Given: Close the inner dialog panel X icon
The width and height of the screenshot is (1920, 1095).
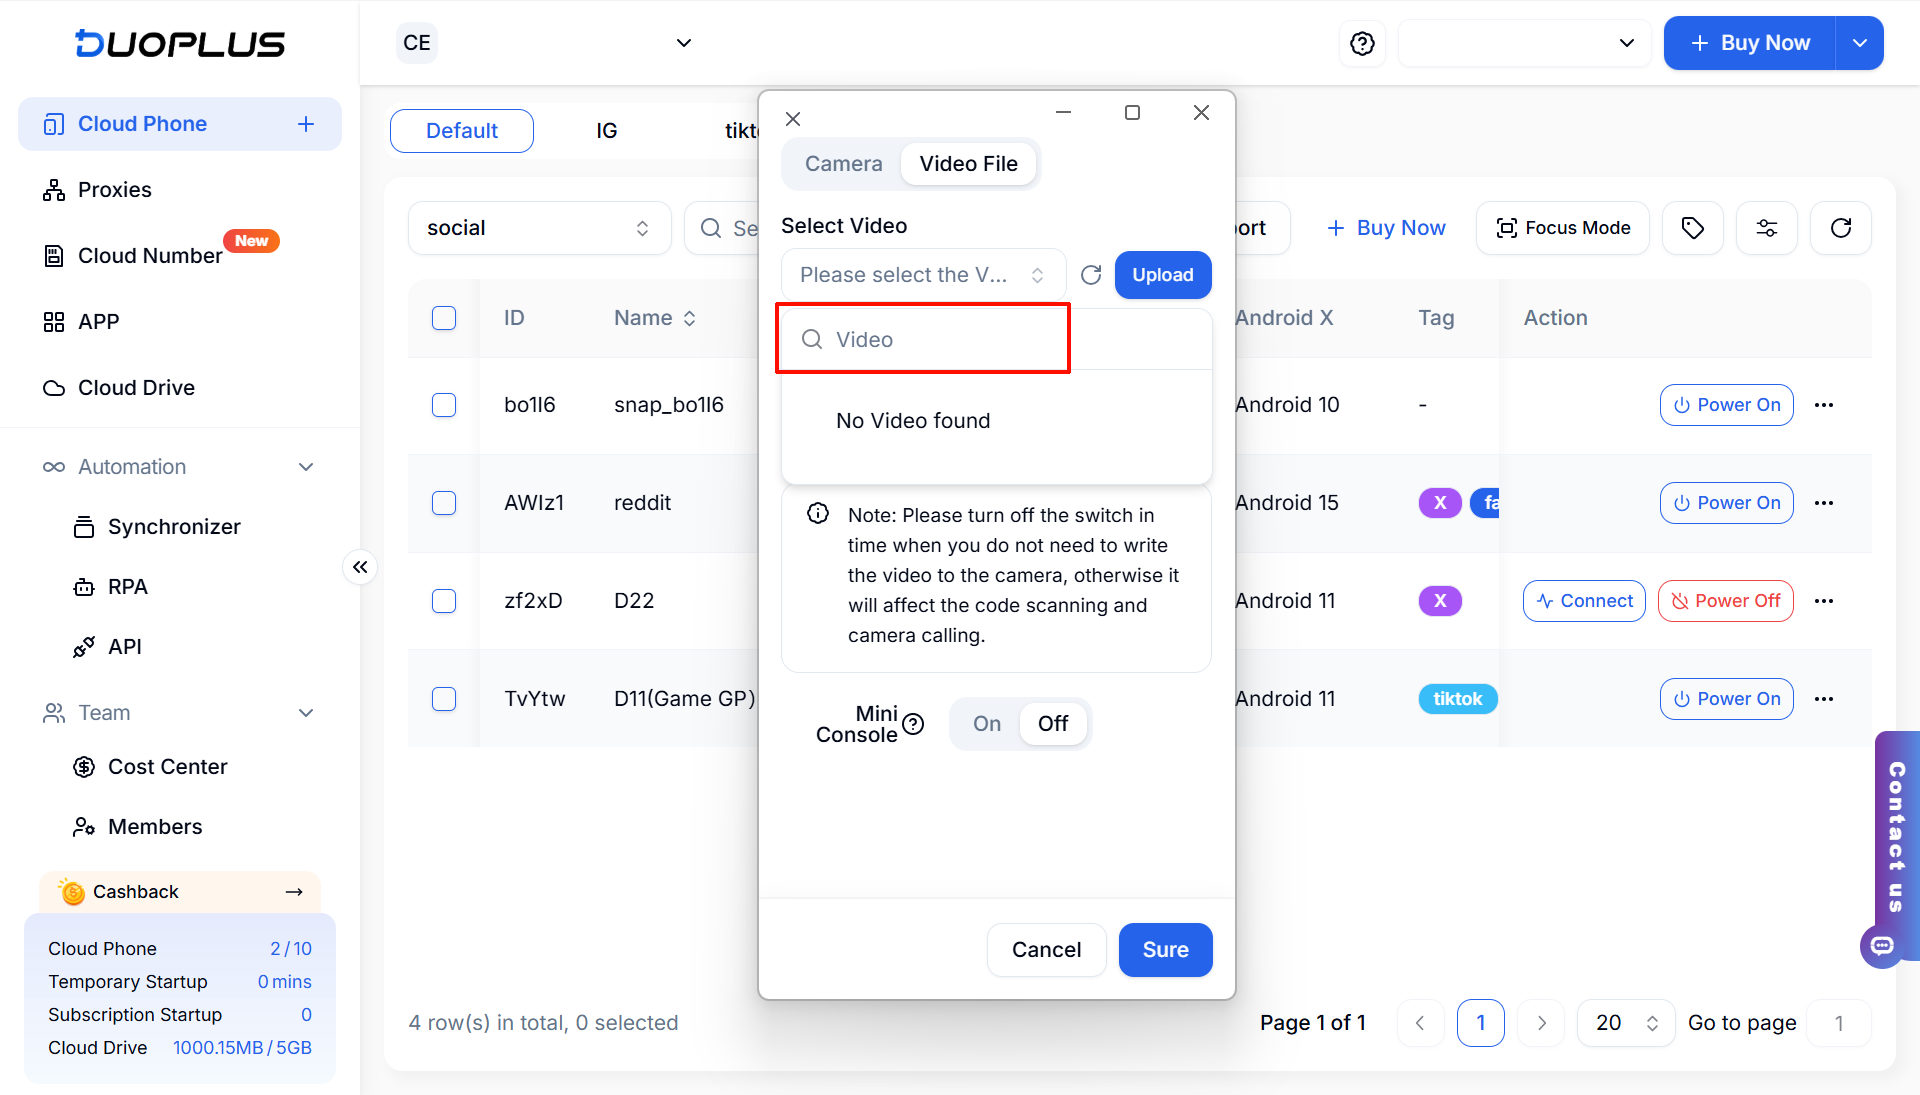Looking at the screenshot, I should click(793, 119).
